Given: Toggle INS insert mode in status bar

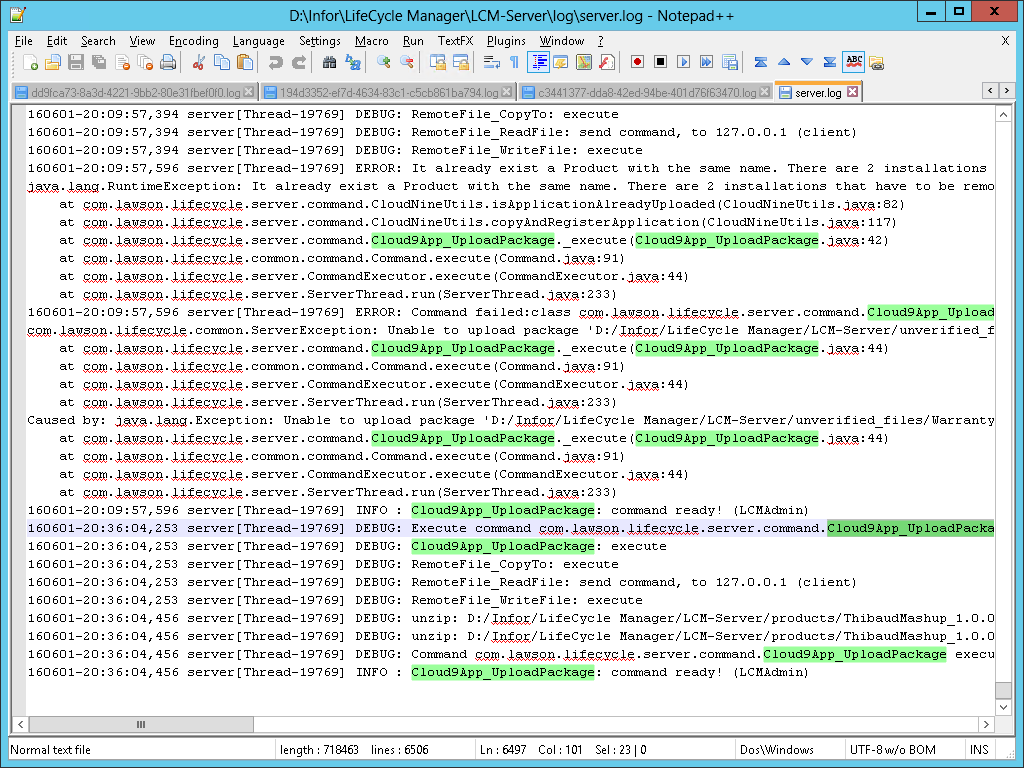Looking at the screenshot, I should tap(979, 750).
